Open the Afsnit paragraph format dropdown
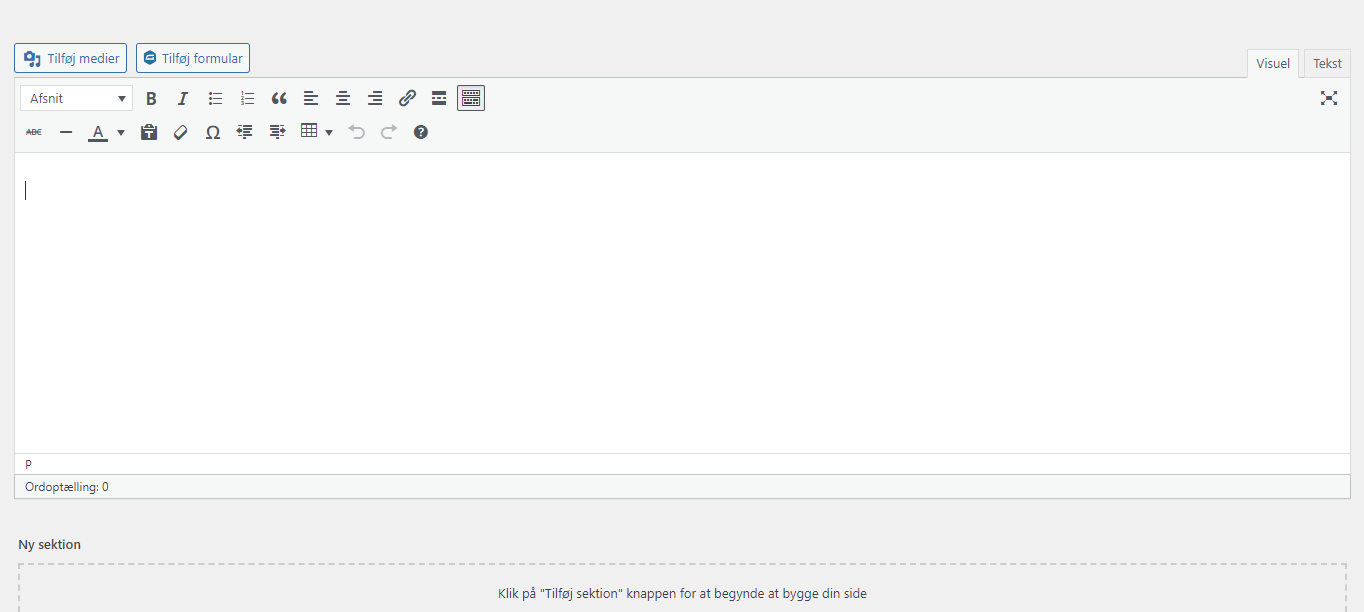The image size is (1364, 612). [x=76, y=98]
